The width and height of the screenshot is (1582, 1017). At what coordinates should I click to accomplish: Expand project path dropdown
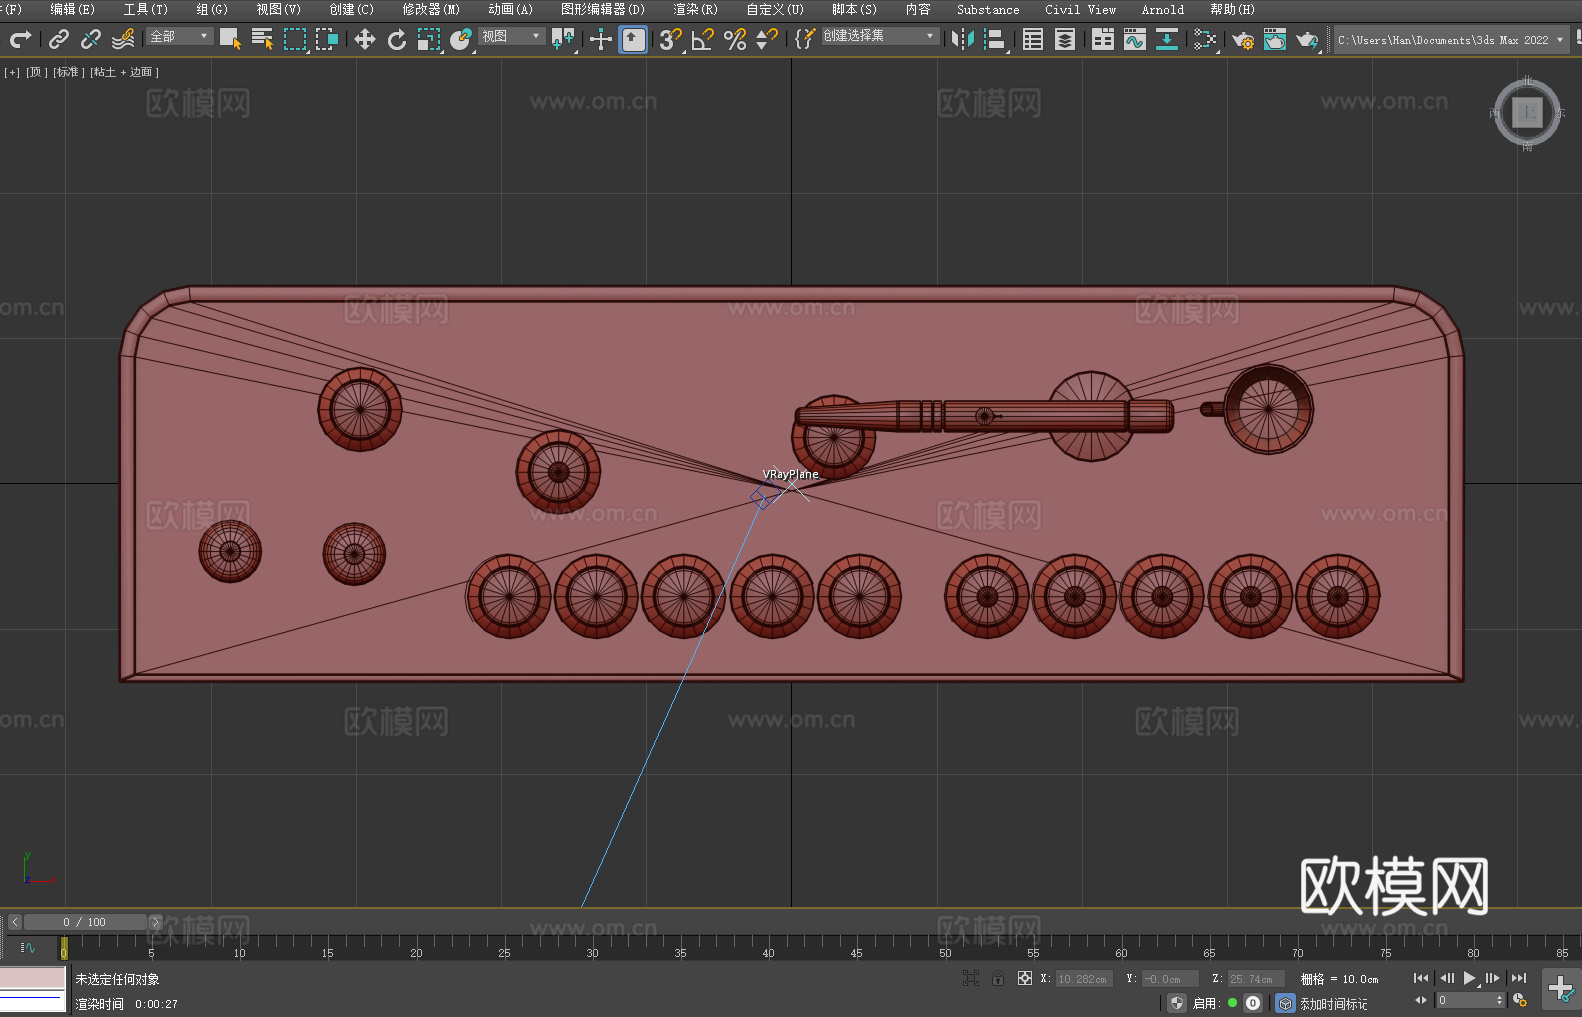click(1559, 40)
